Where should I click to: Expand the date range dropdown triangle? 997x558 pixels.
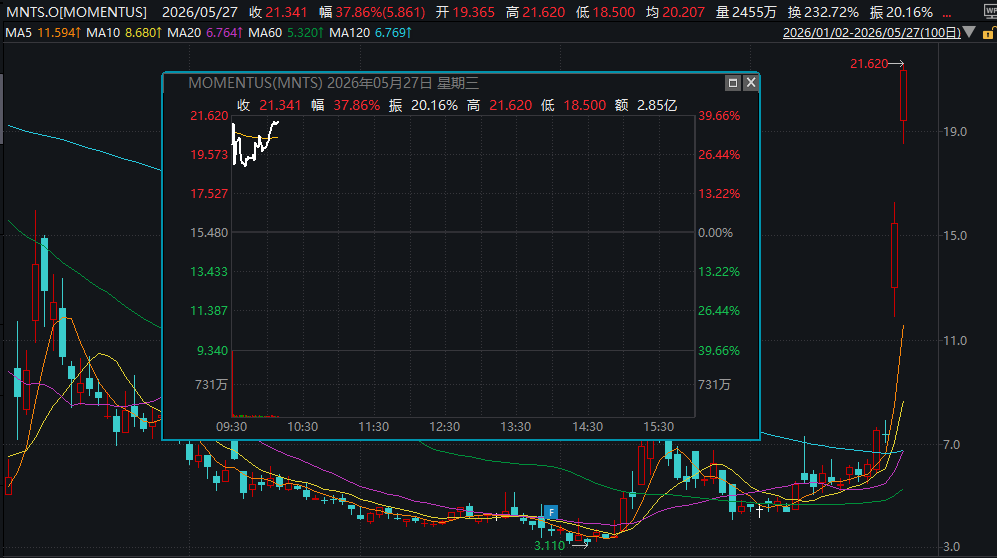click(x=969, y=32)
